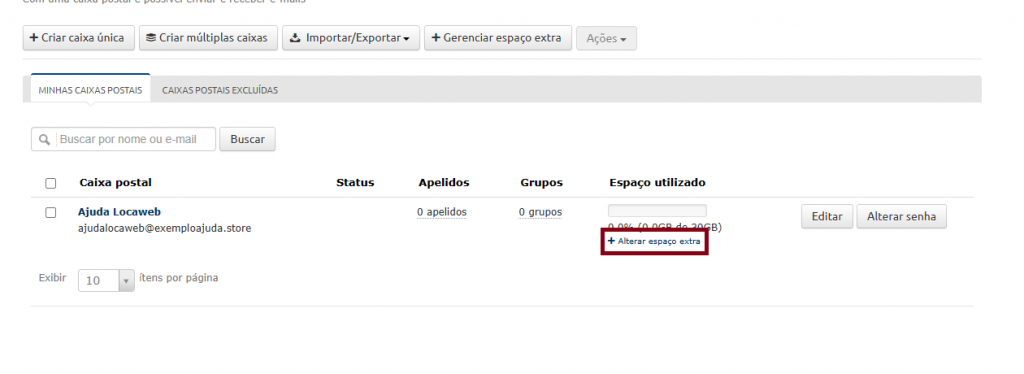Click Apelidos column header
Screen dimensions: 1024x374
pos(444,183)
